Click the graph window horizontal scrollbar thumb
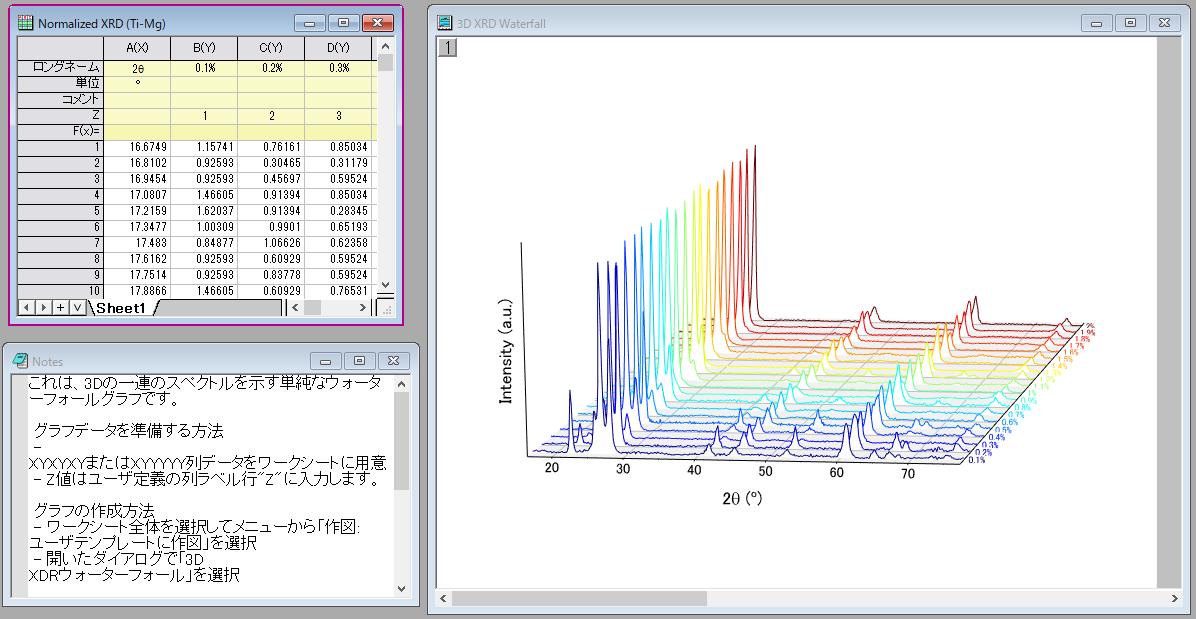Screen dimensions: 1196x619 pos(580,598)
